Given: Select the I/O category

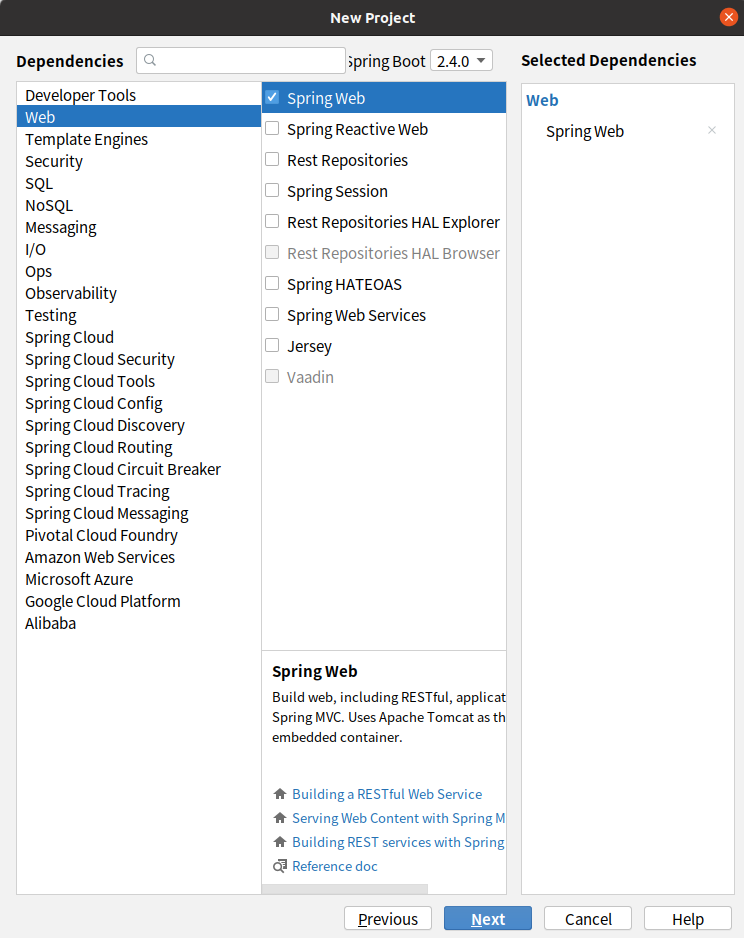Looking at the screenshot, I should [x=139, y=249].
